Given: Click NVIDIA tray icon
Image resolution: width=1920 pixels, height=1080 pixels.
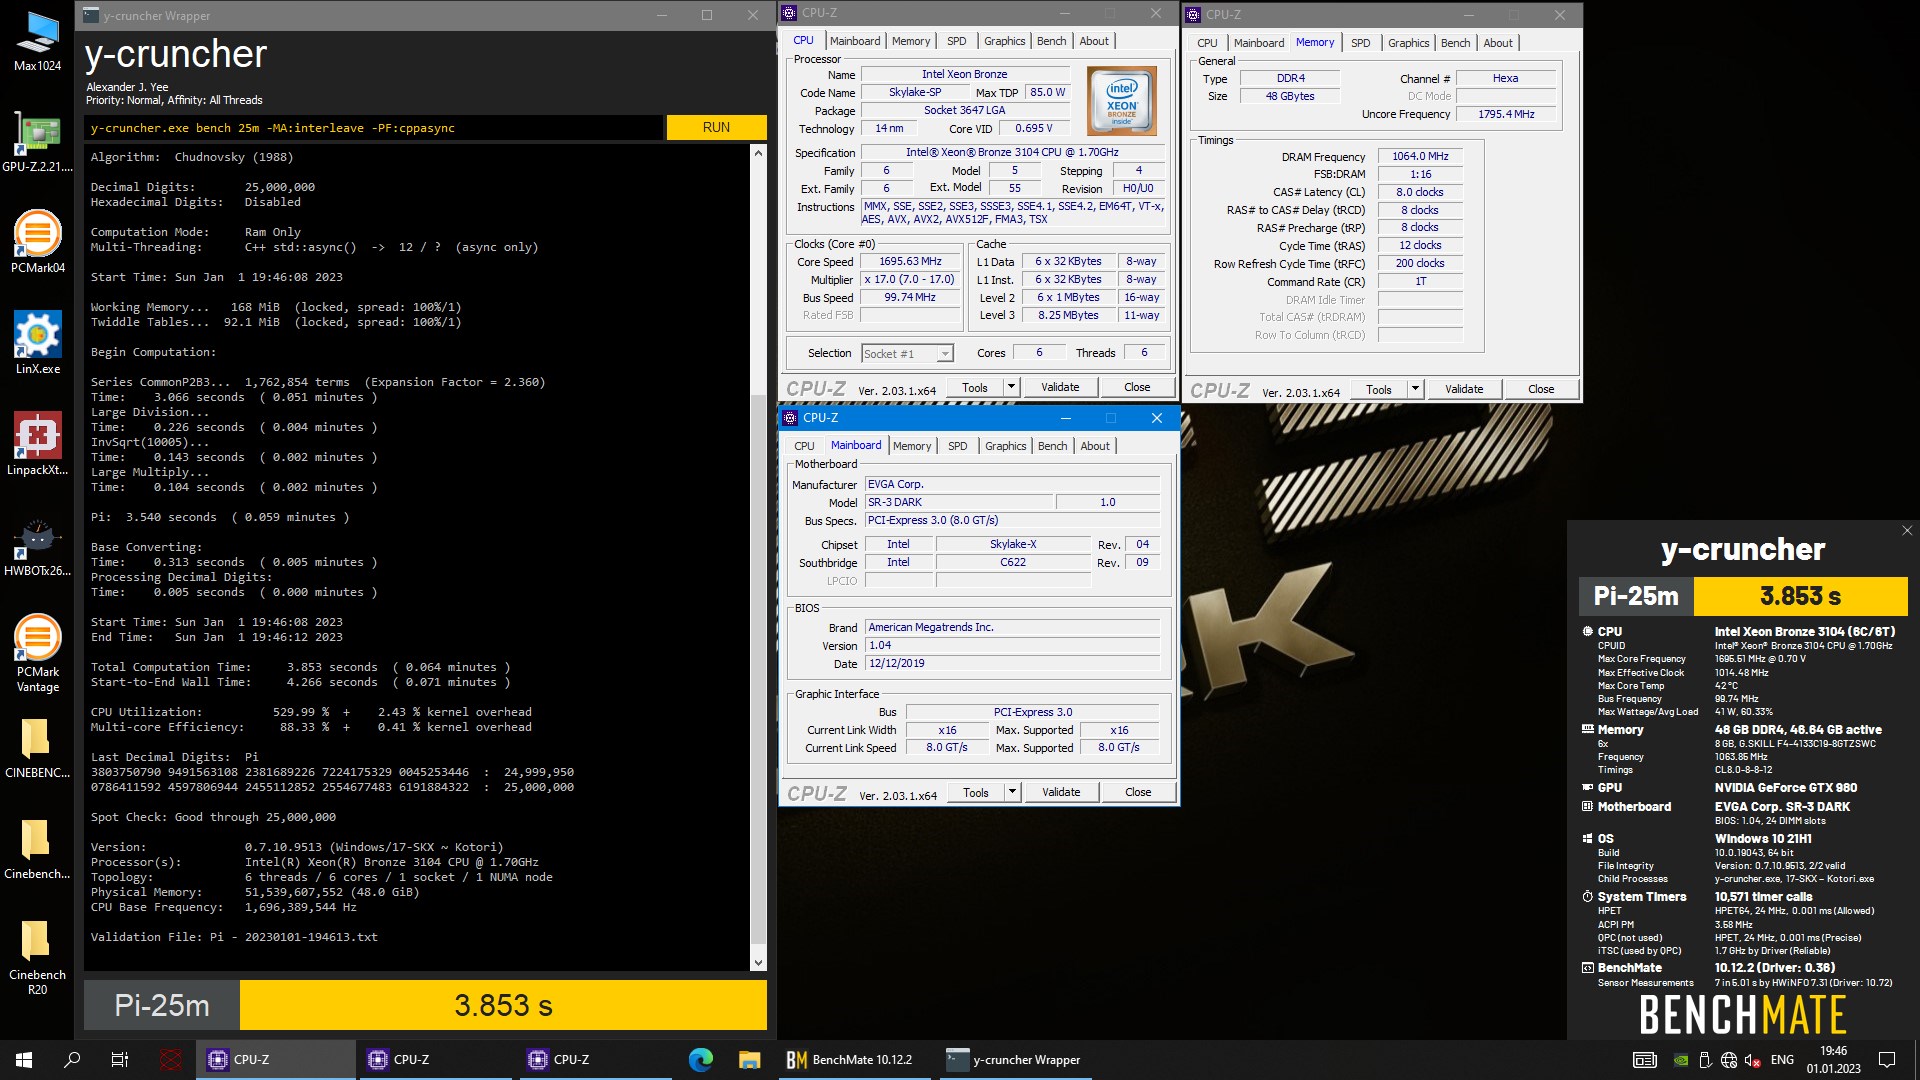Looking at the screenshot, I should [x=1682, y=1060].
